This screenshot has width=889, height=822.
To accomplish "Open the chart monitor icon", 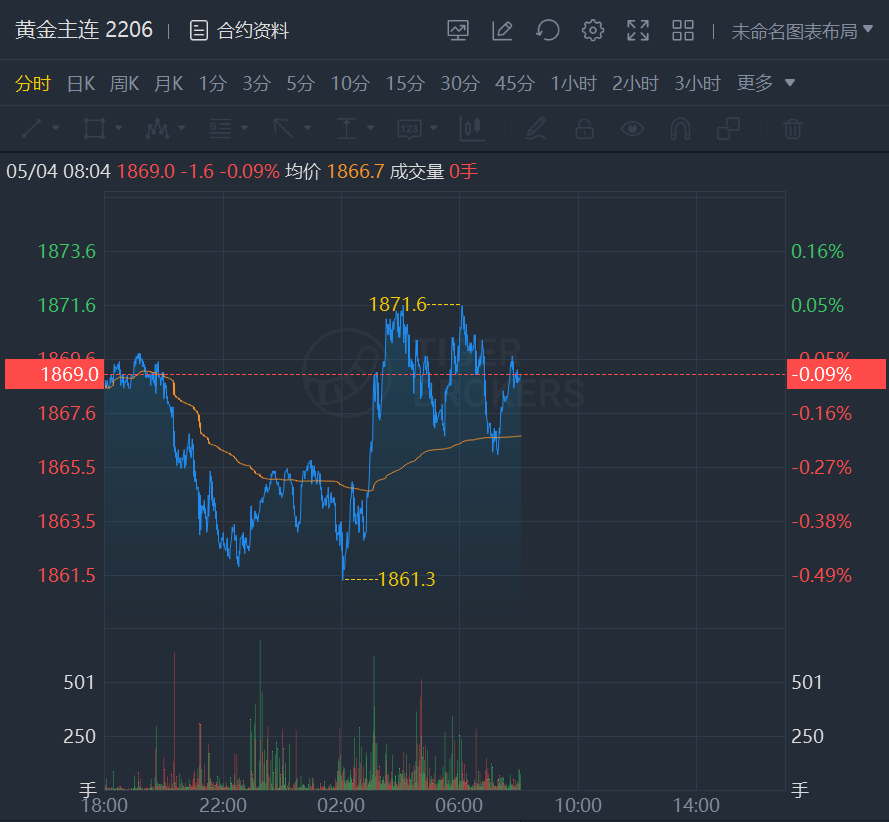I will (458, 31).
